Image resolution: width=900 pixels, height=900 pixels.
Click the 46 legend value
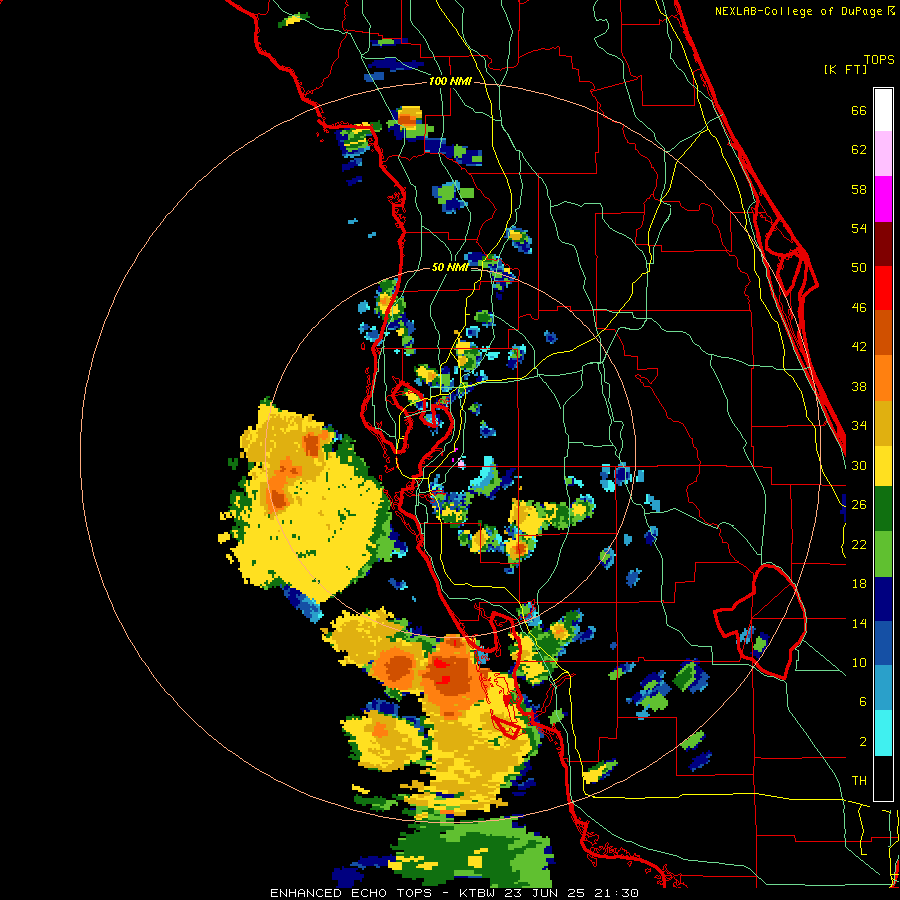(859, 308)
